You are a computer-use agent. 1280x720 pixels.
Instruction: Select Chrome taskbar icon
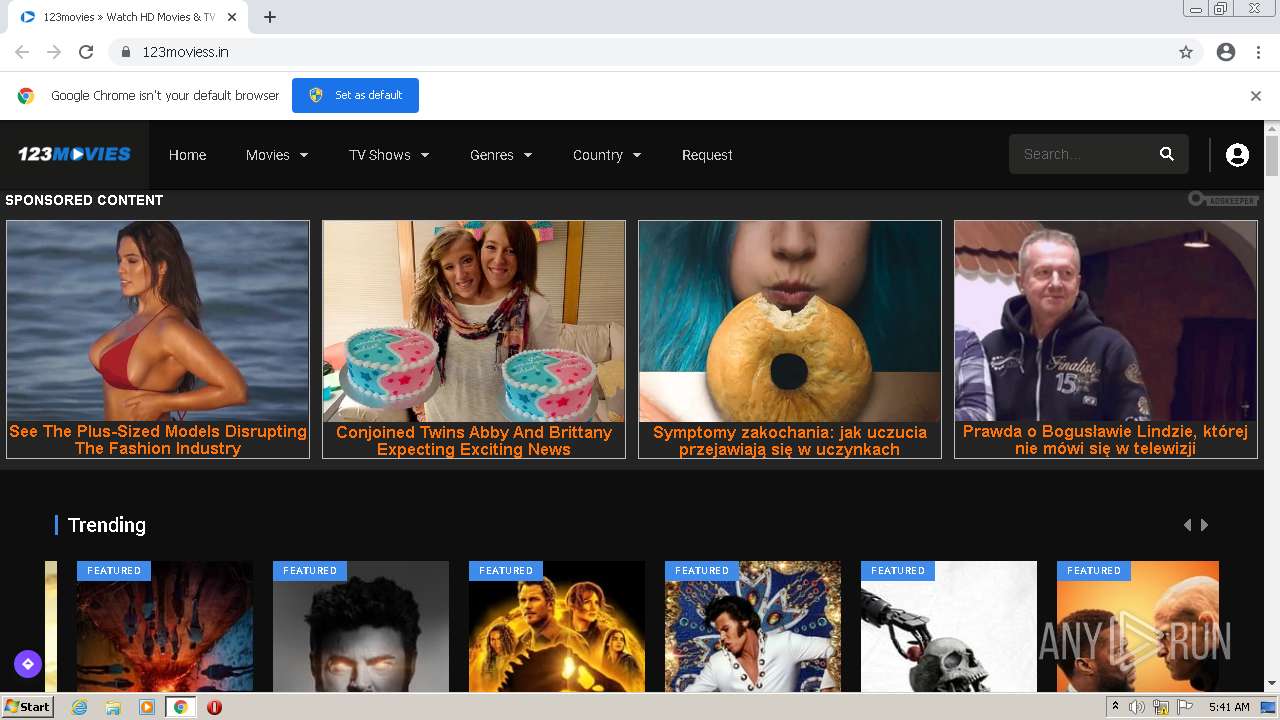pos(181,707)
